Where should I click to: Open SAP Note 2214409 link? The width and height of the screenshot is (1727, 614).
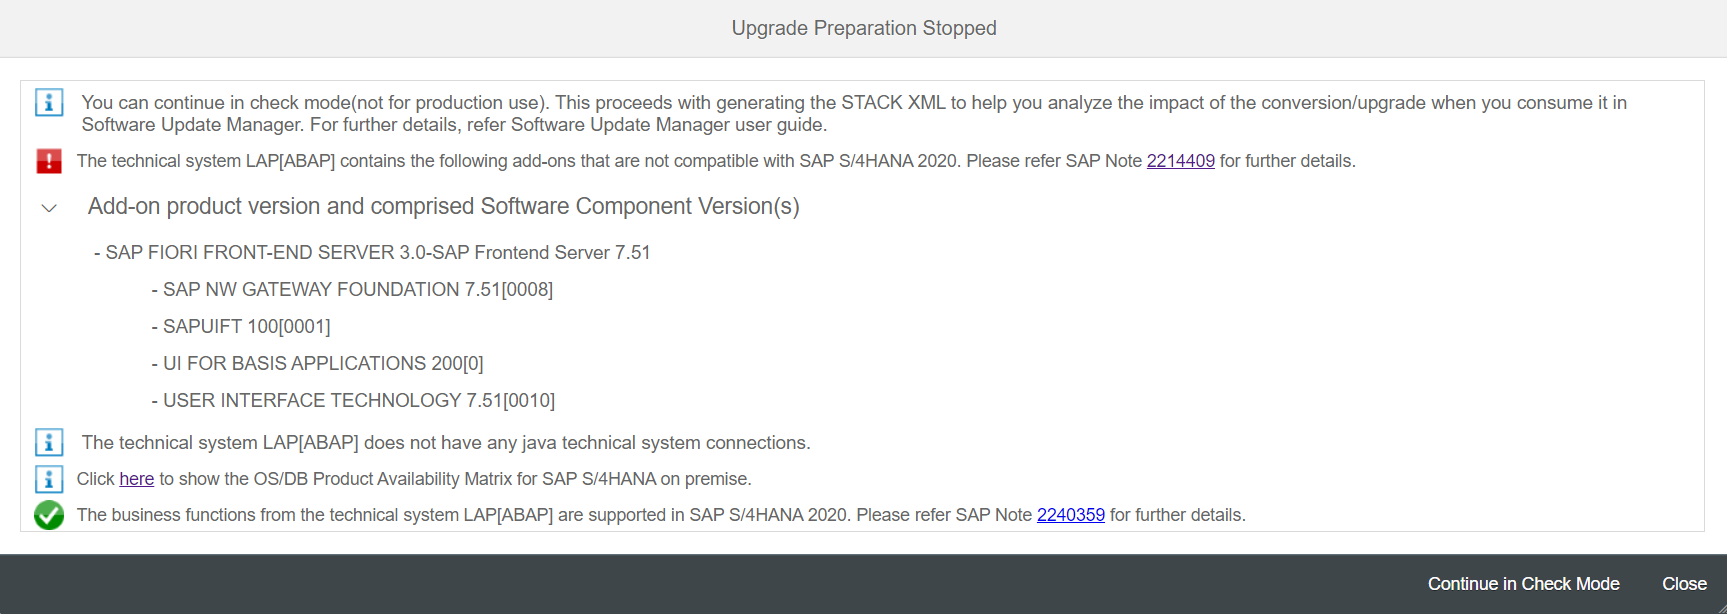[x=1180, y=161]
